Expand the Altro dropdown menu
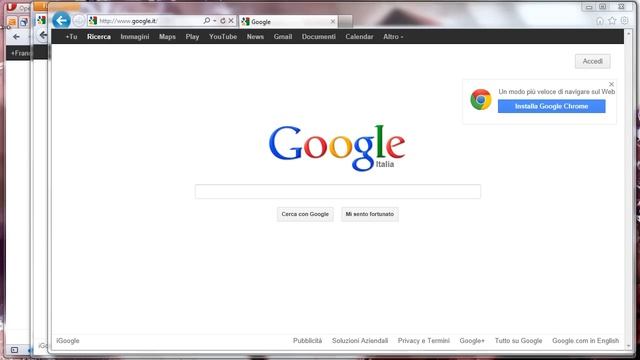Screen dimensions: 640x360 click(393, 37)
